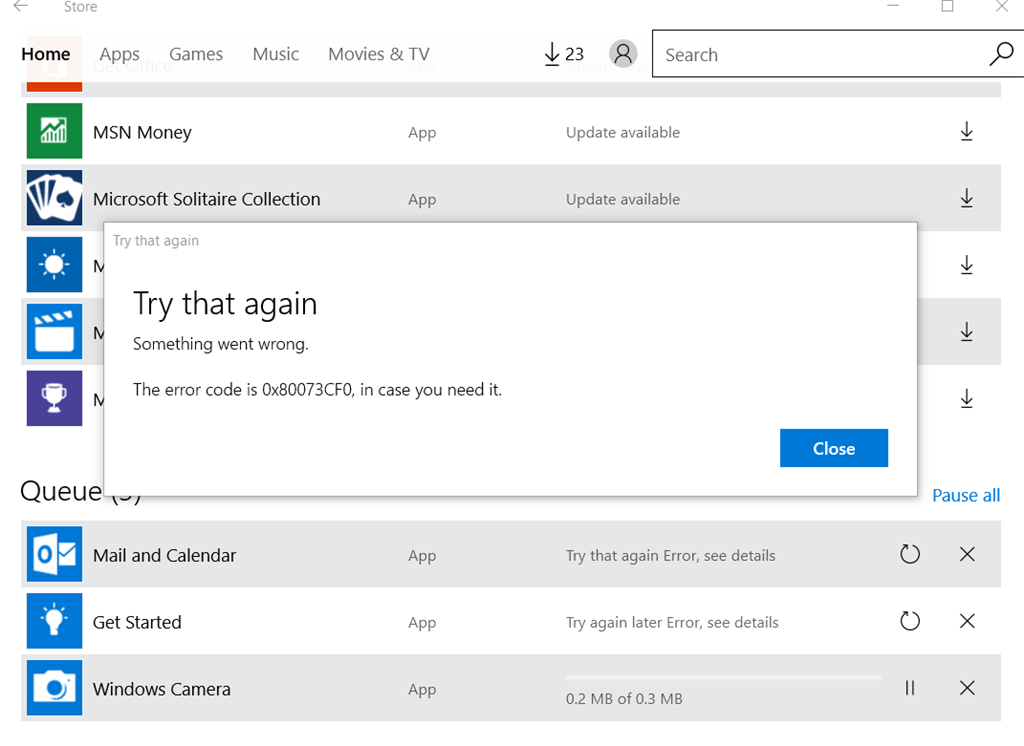Click Try again later error details

click(x=672, y=623)
